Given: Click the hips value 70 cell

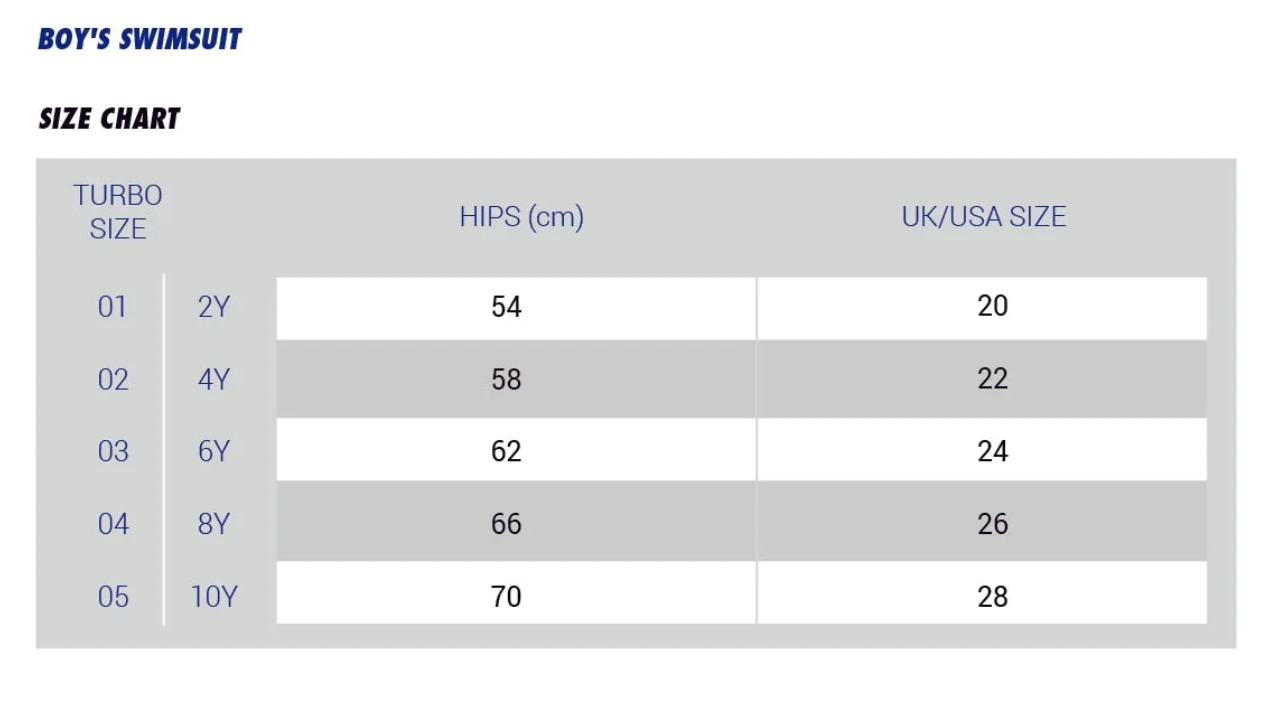Looking at the screenshot, I should pos(506,597).
